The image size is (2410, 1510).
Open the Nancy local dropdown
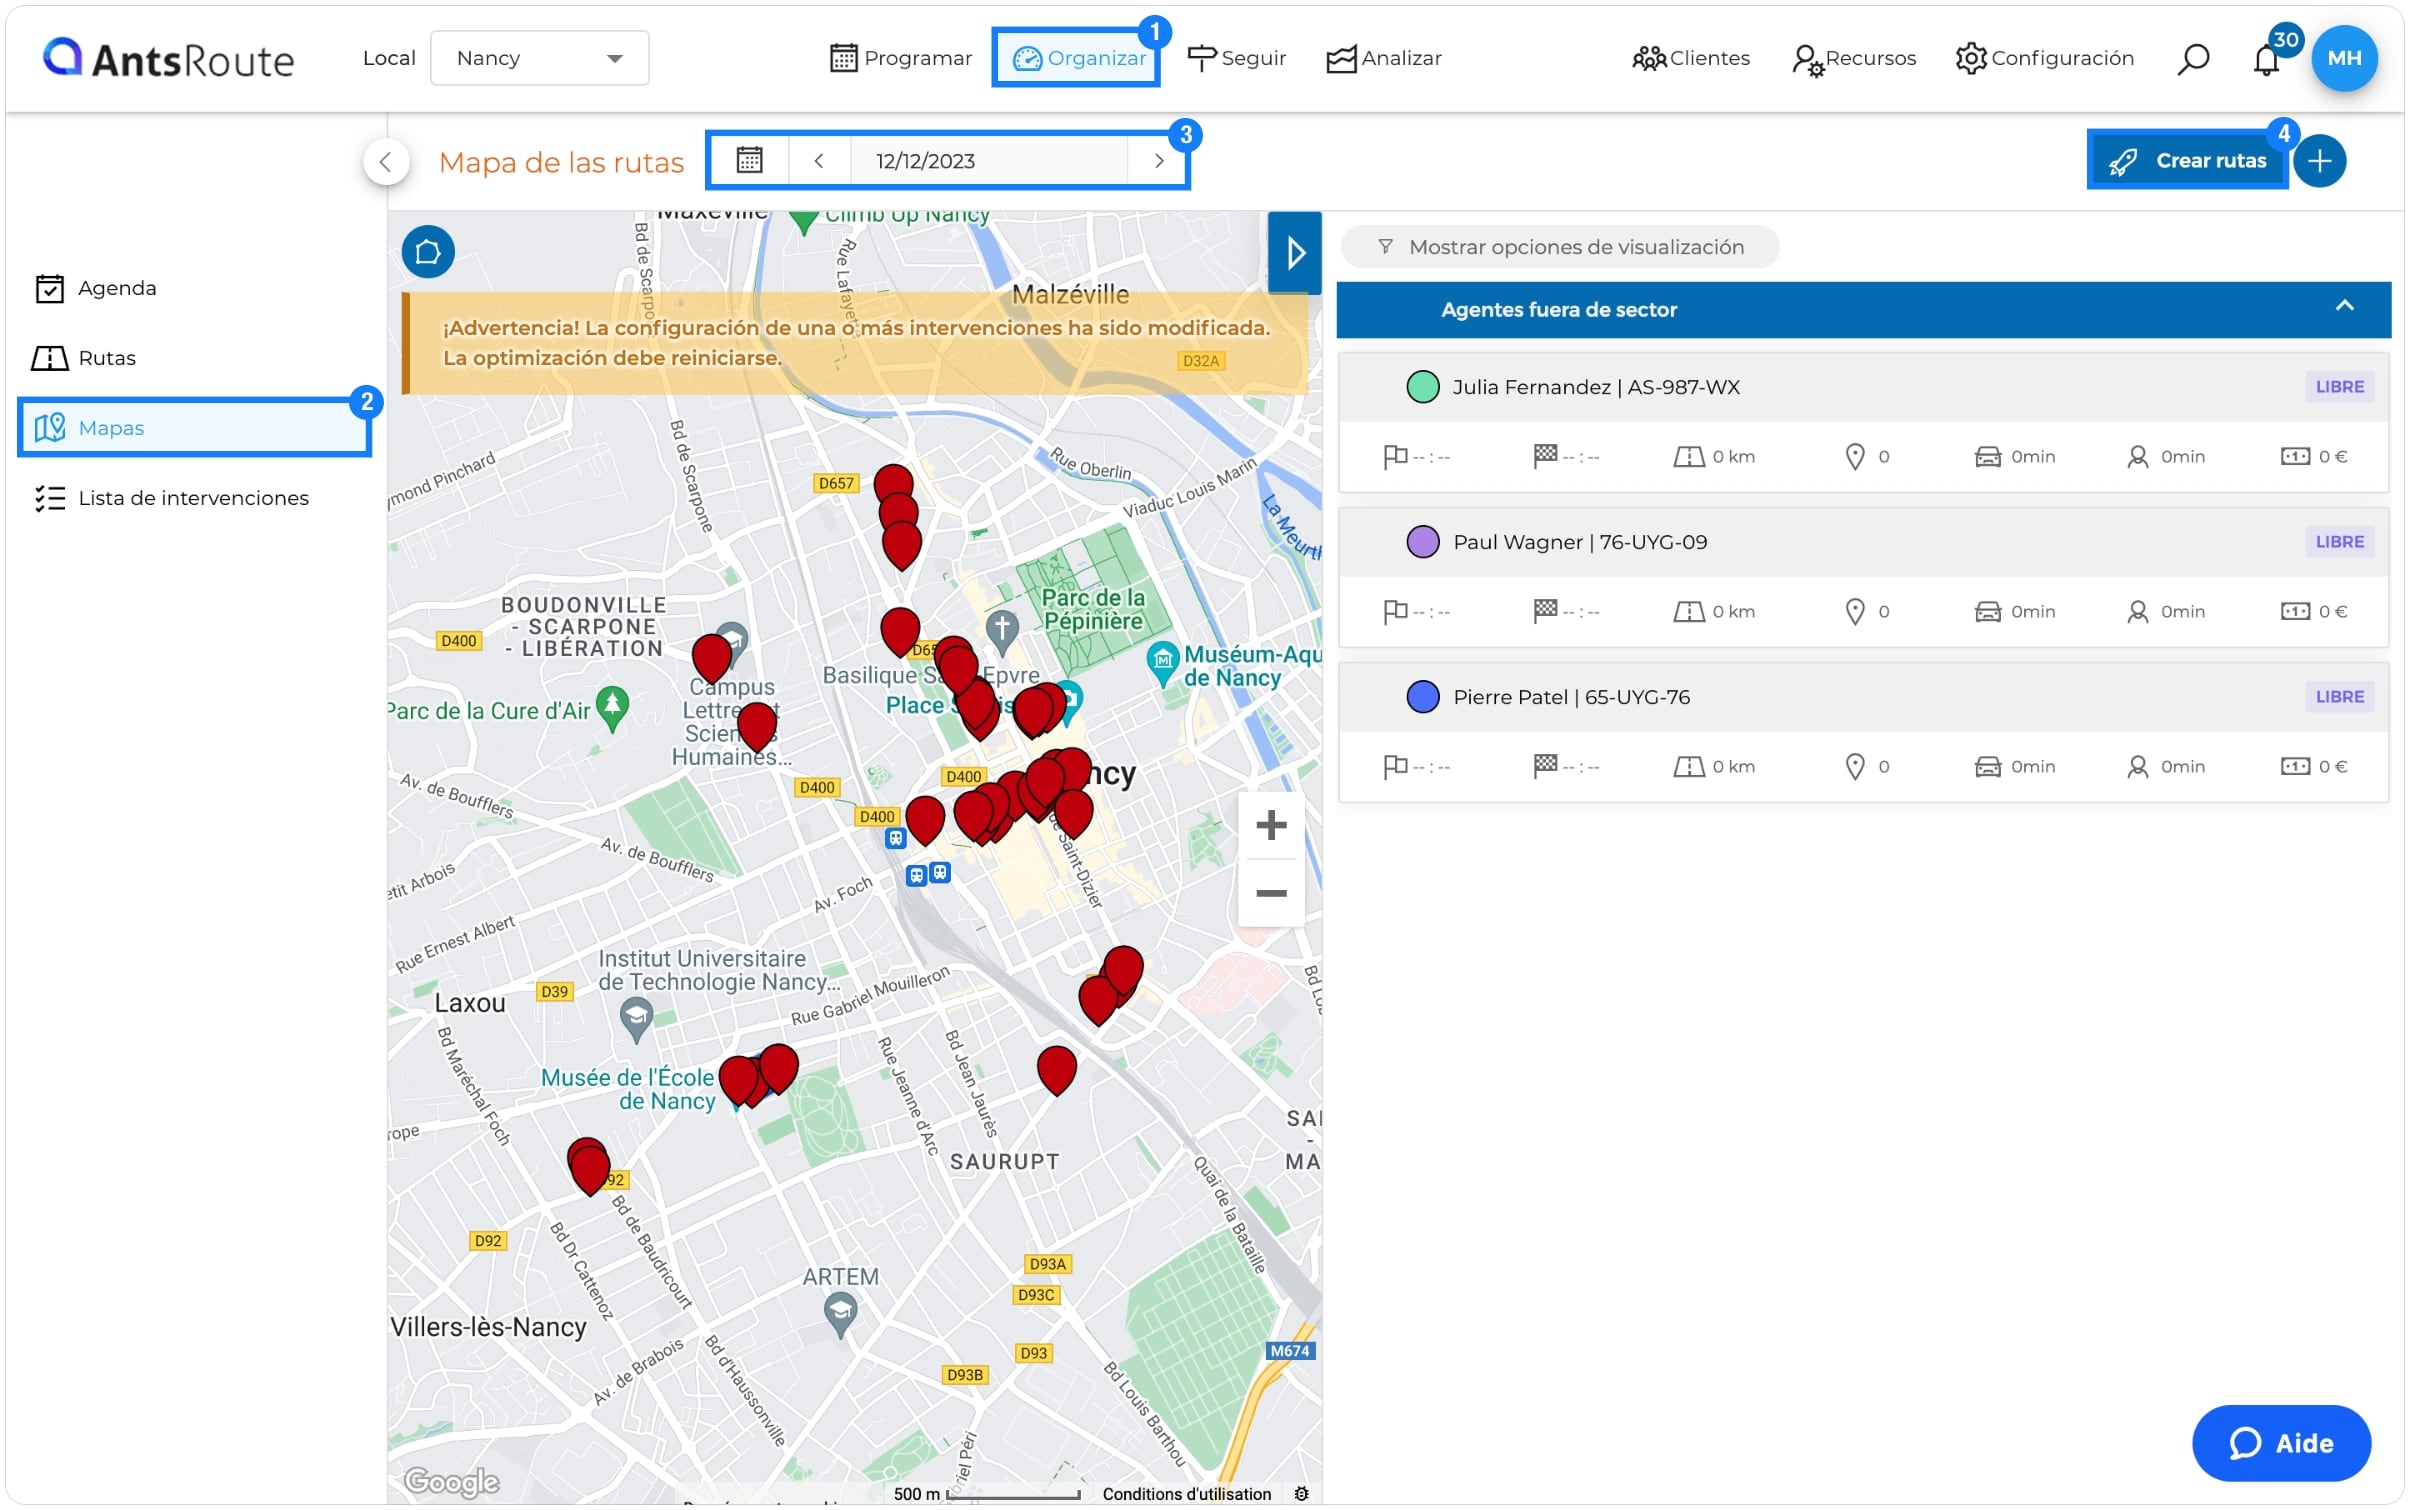click(x=539, y=58)
